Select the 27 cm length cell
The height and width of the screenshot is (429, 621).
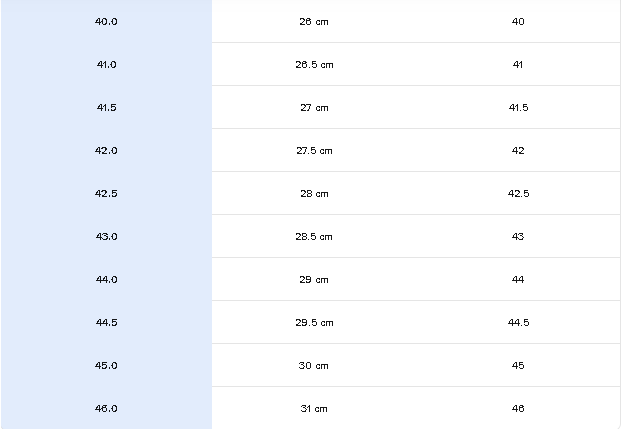point(314,107)
